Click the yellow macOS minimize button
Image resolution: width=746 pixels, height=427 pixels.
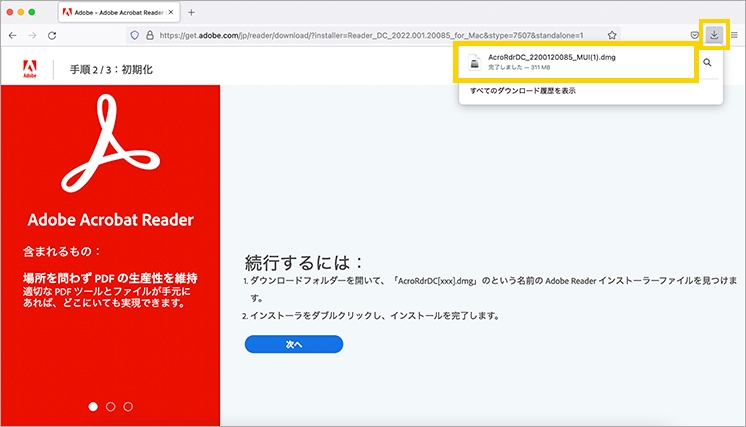point(20,12)
